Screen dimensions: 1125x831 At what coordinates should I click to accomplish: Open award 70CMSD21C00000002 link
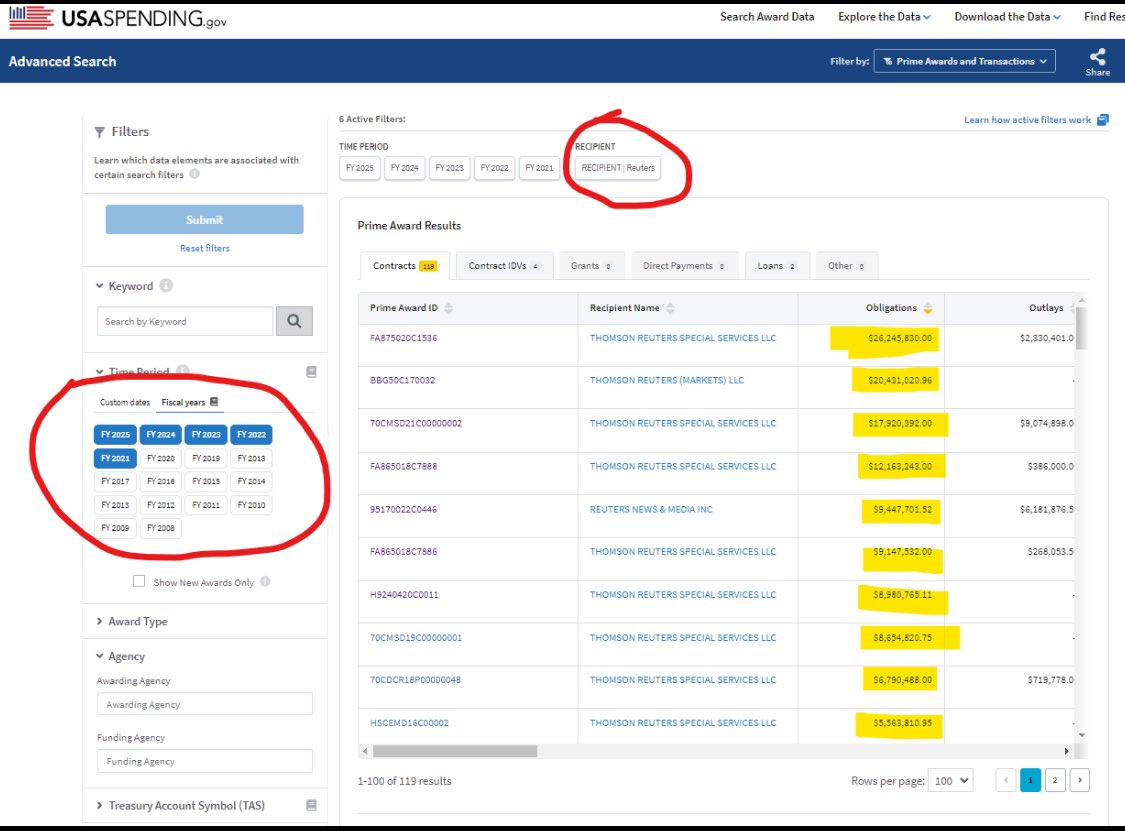(x=415, y=423)
